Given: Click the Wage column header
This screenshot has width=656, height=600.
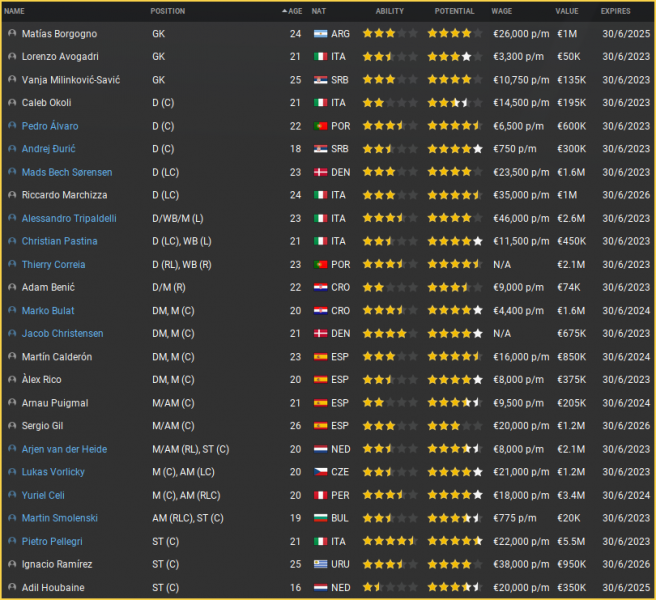Looking at the screenshot, I should pyautogui.click(x=502, y=11).
